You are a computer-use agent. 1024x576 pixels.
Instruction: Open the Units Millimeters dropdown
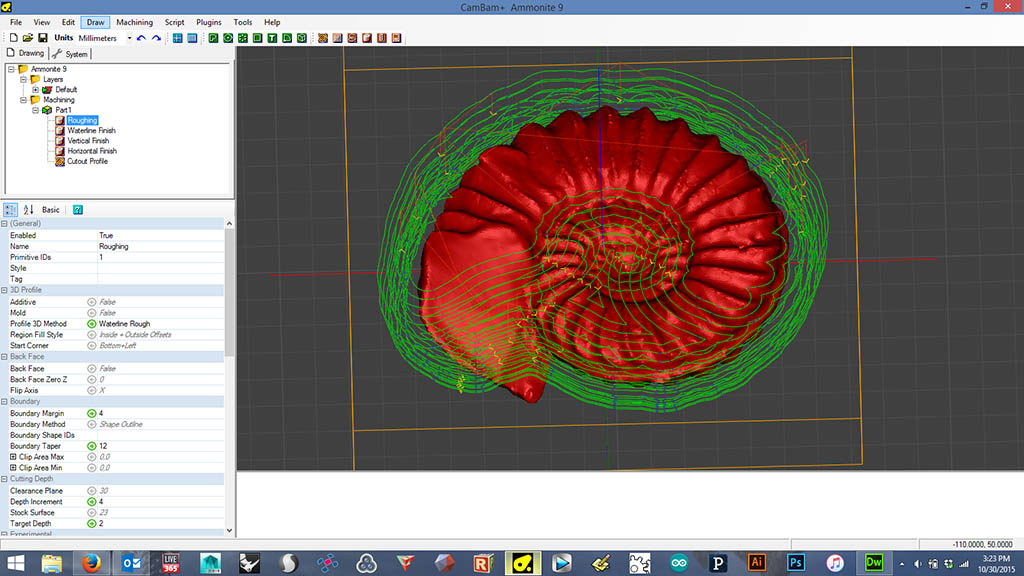coord(129,38)
